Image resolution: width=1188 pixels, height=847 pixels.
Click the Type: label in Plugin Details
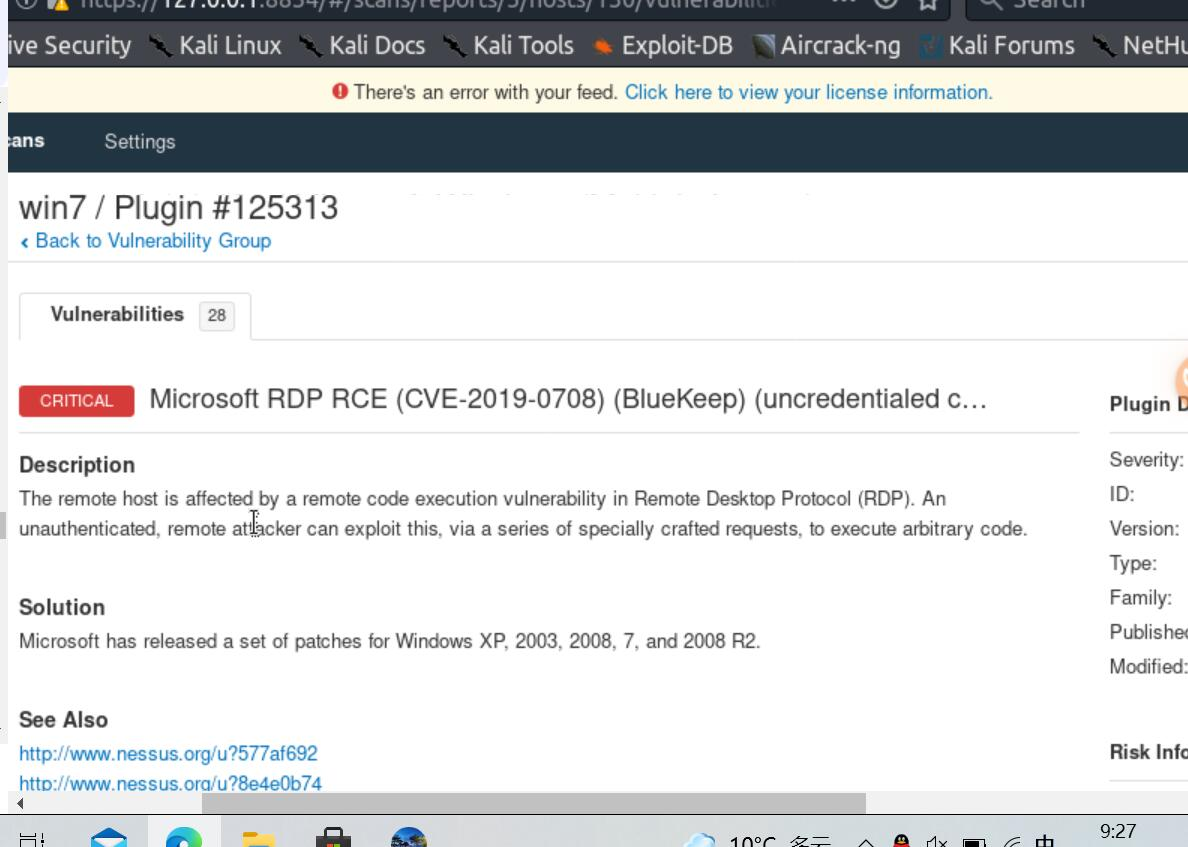tap(1133, 564)
